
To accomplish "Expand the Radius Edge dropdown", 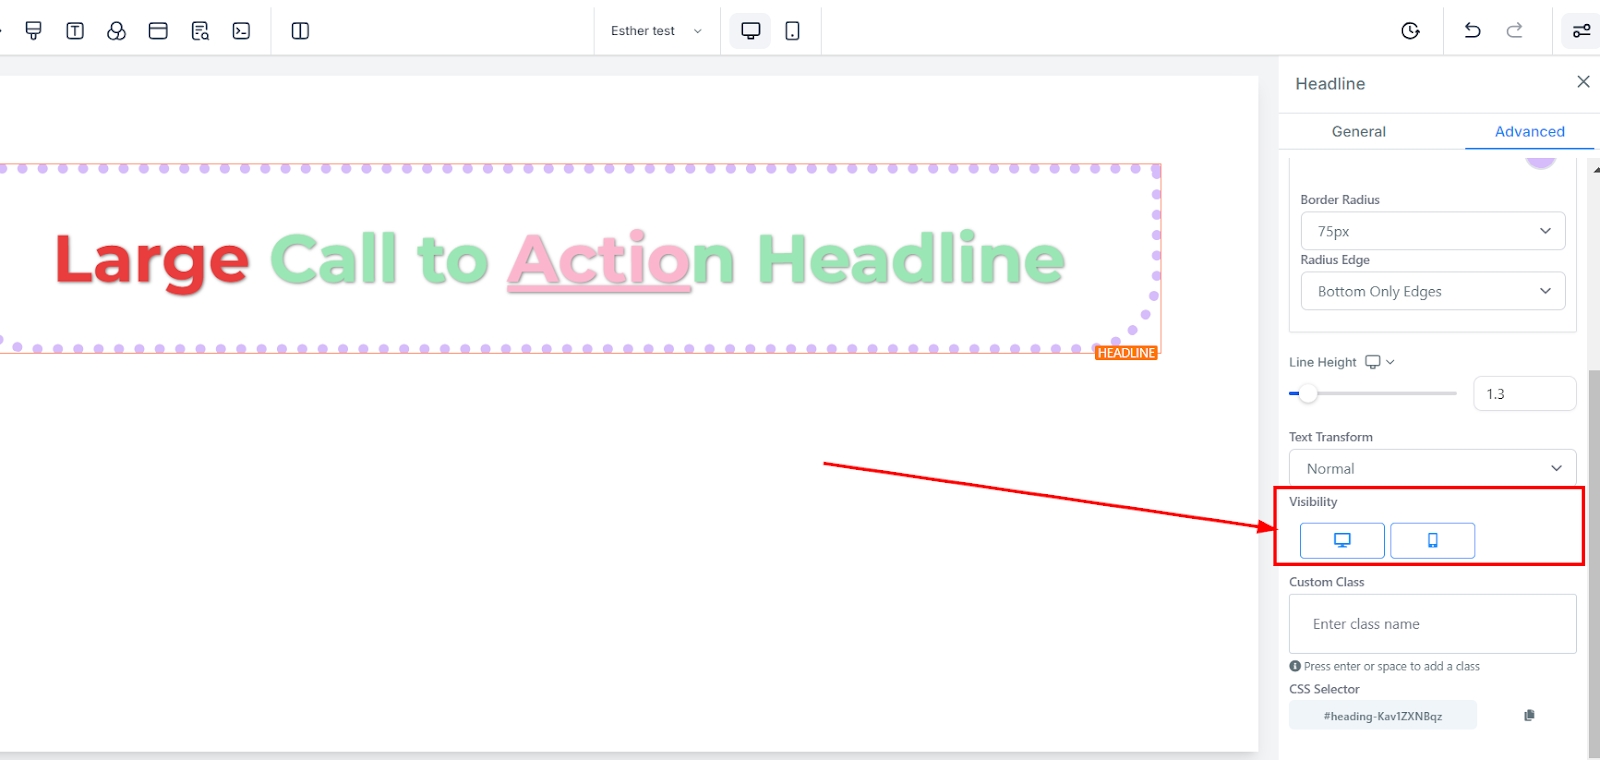I will pos(1432,291).
